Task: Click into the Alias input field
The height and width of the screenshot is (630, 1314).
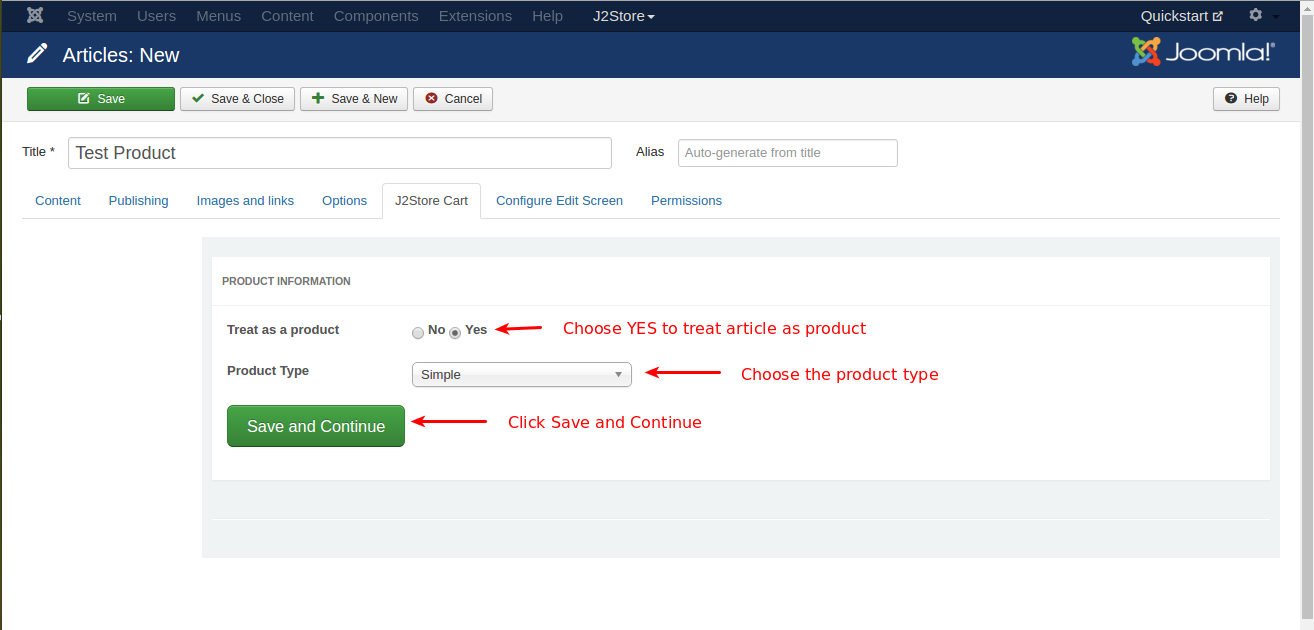Action: (x=787, y=153)
